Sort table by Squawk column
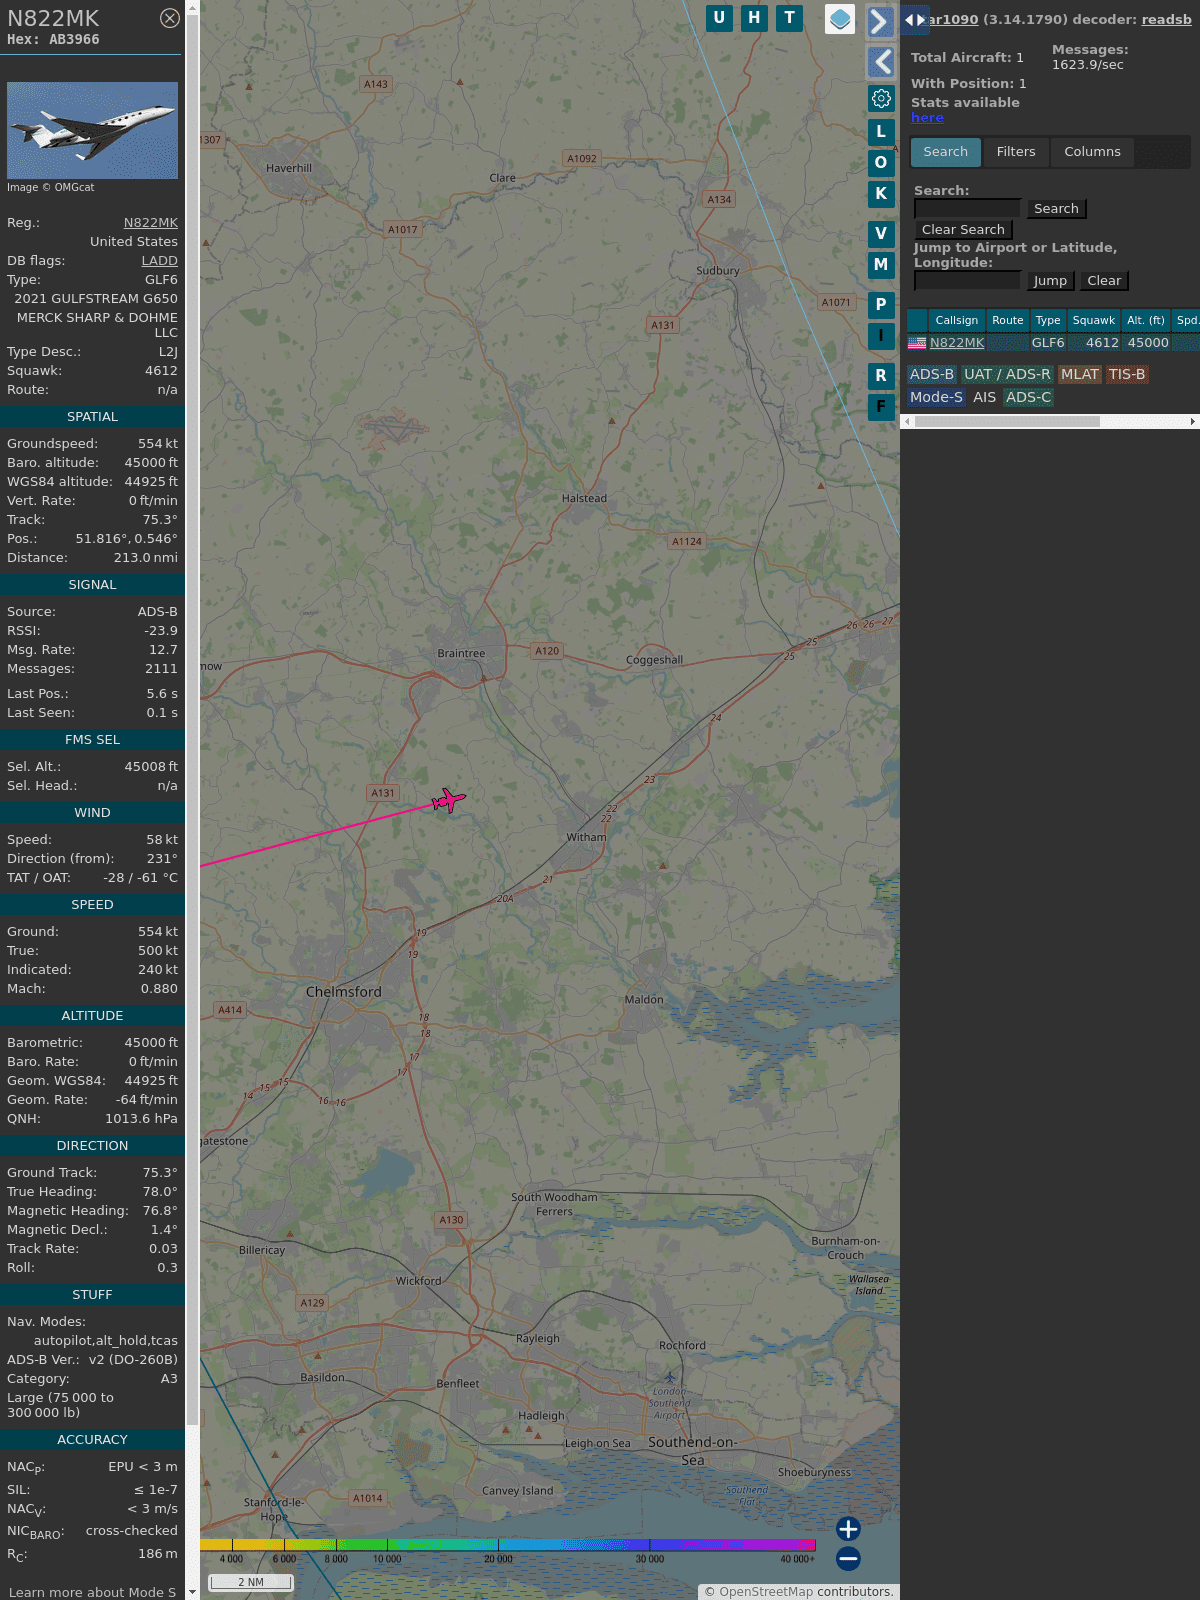This screenshot has width=1200, height=1600. [1093, 320]
